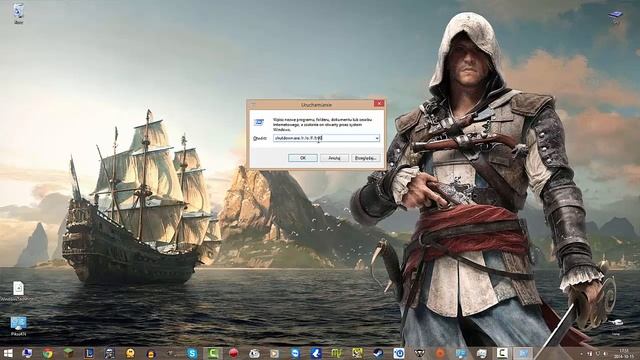Click OK in the Uruchamianie dialog
The width and height of the screenshot is (640, 360).
(x=302, y=158)
